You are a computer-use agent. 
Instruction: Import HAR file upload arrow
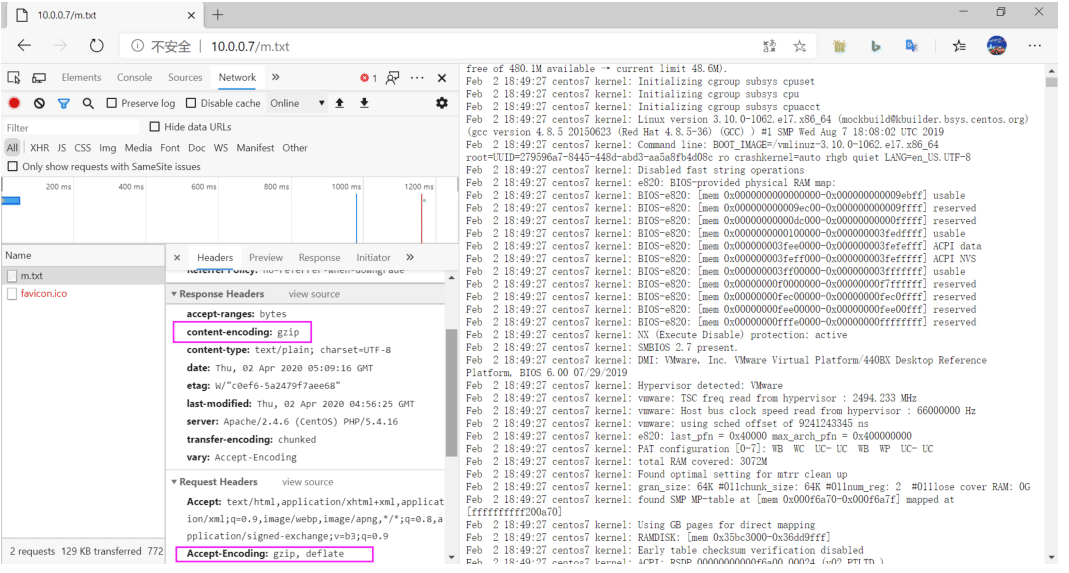[x=340, y=103]
